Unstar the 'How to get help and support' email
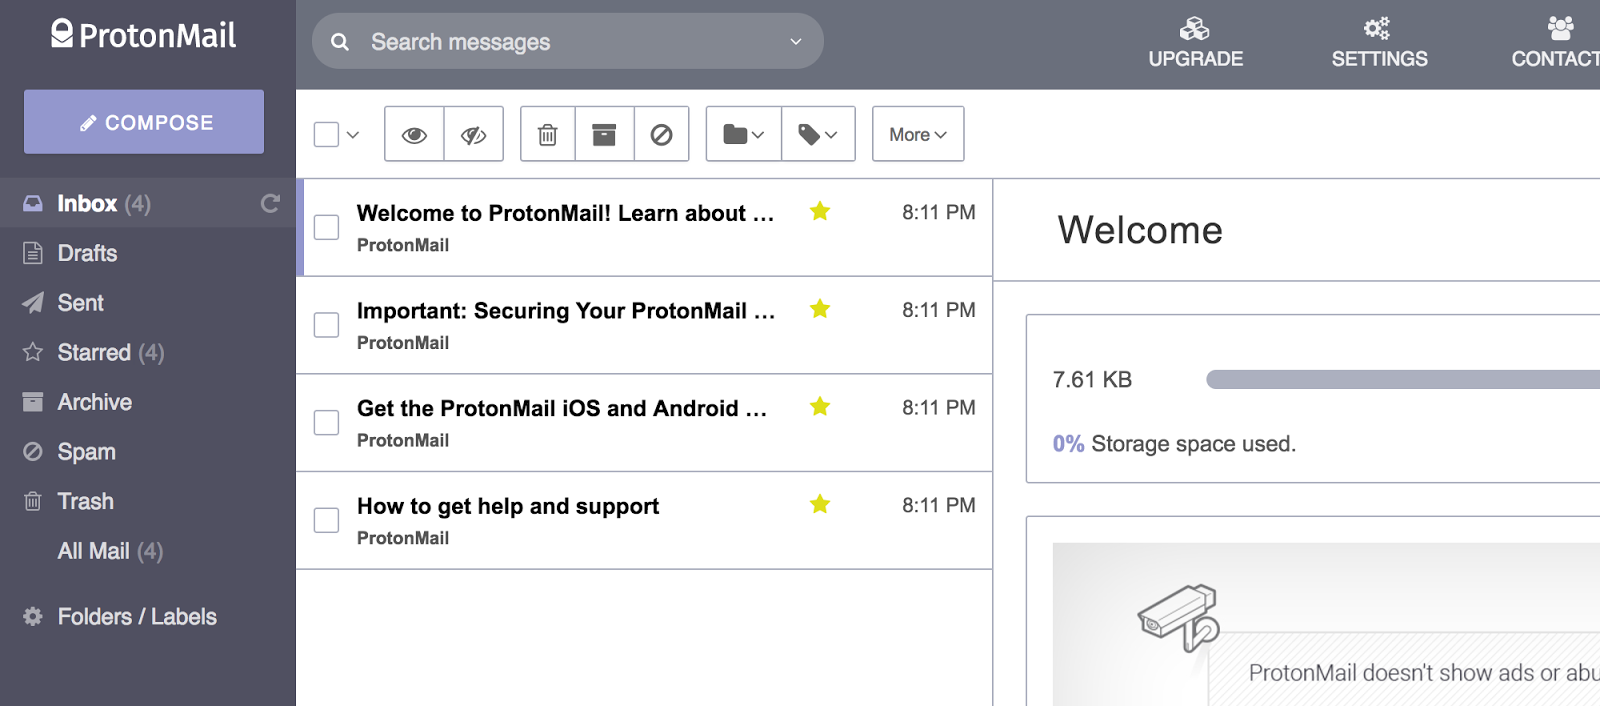The image size is (1600, 706). (820, 504)
